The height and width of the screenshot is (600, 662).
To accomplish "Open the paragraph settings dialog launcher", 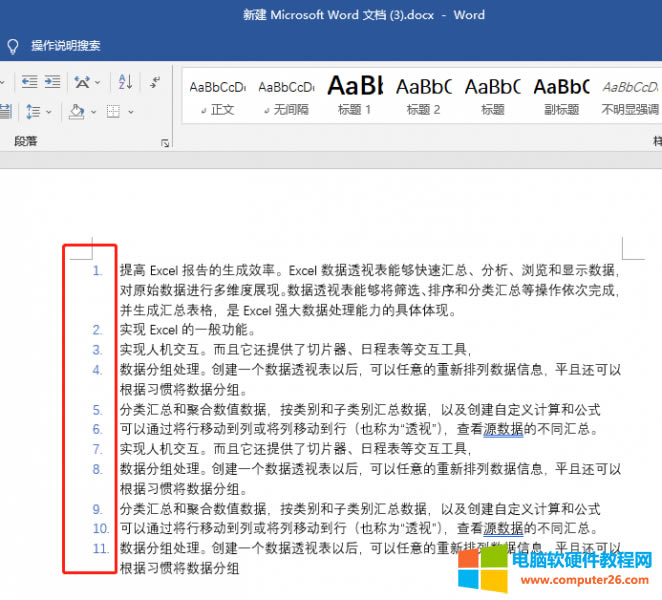I will click(x=165, y=143).
